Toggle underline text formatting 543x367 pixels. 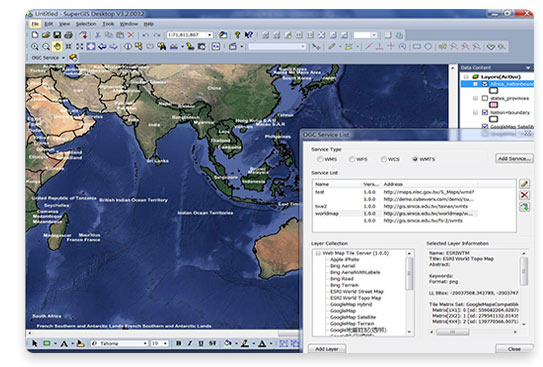click(x=201, y=343)
